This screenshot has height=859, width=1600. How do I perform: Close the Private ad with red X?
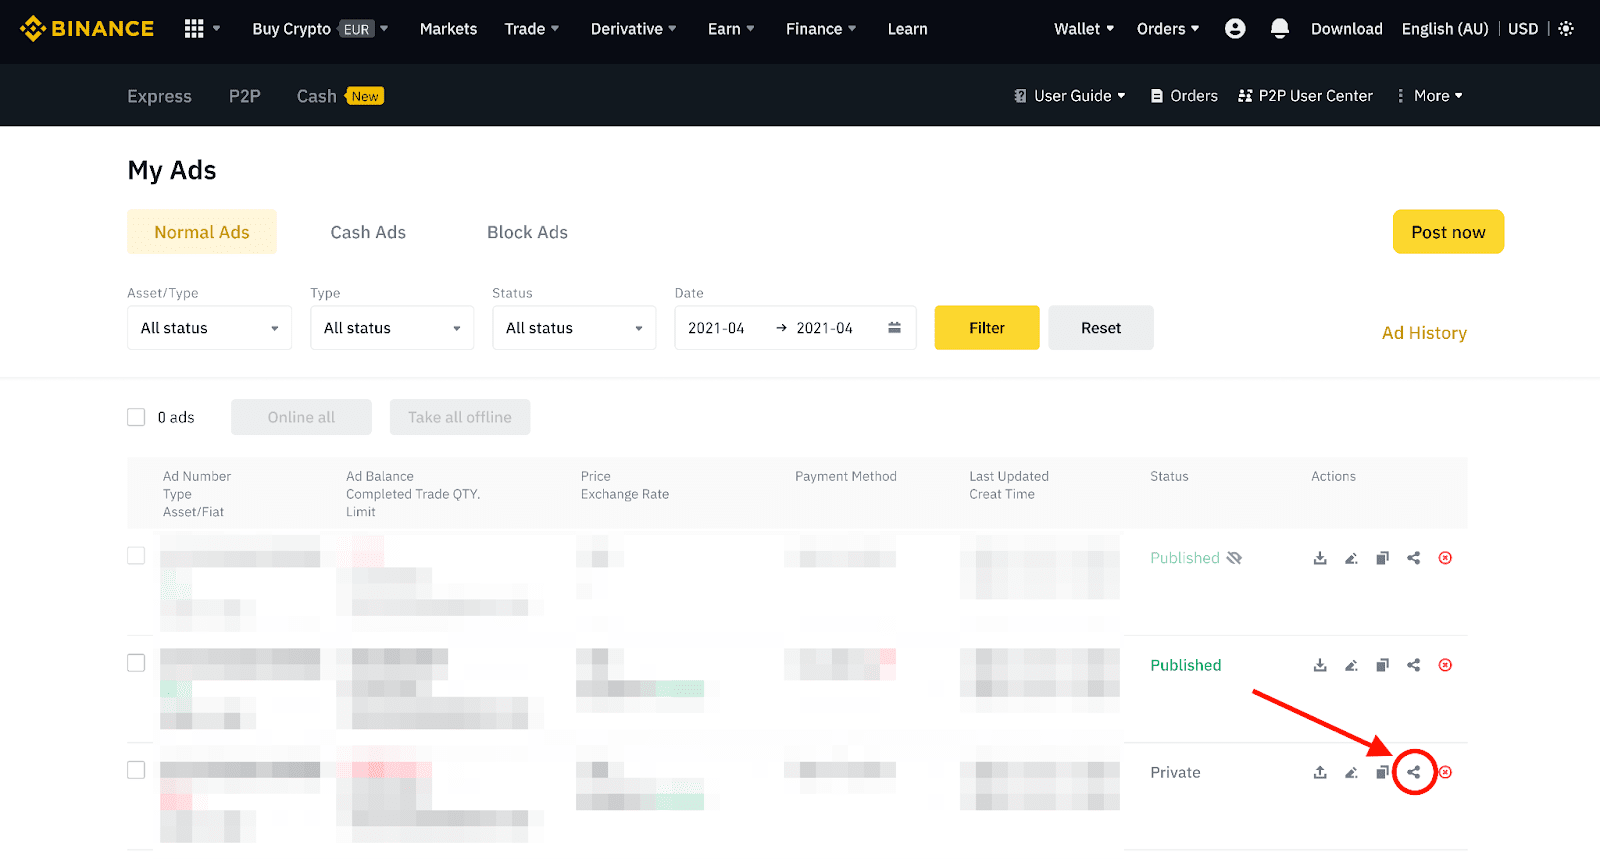pos(1445,772)
